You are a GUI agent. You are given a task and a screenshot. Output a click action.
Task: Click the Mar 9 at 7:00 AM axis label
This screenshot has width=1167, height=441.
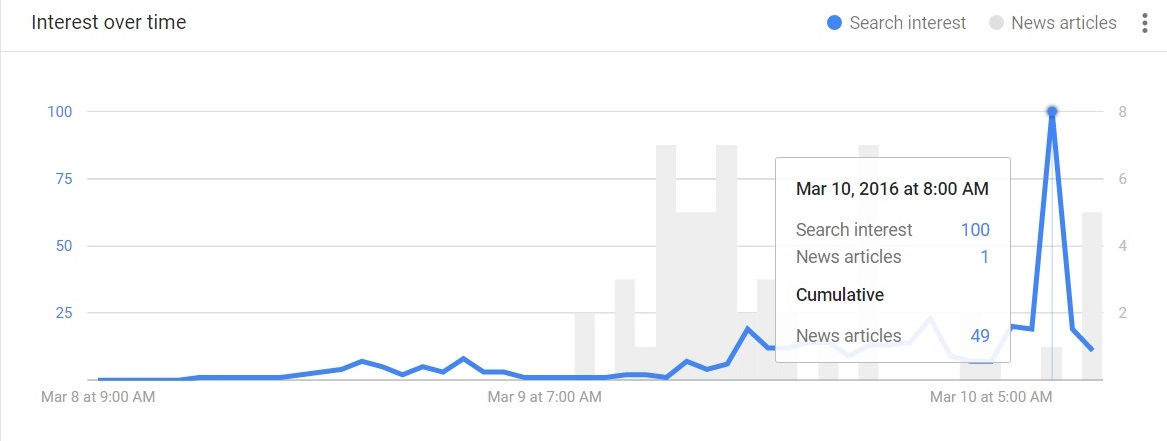pyautogui.click(x=544, y=397)
